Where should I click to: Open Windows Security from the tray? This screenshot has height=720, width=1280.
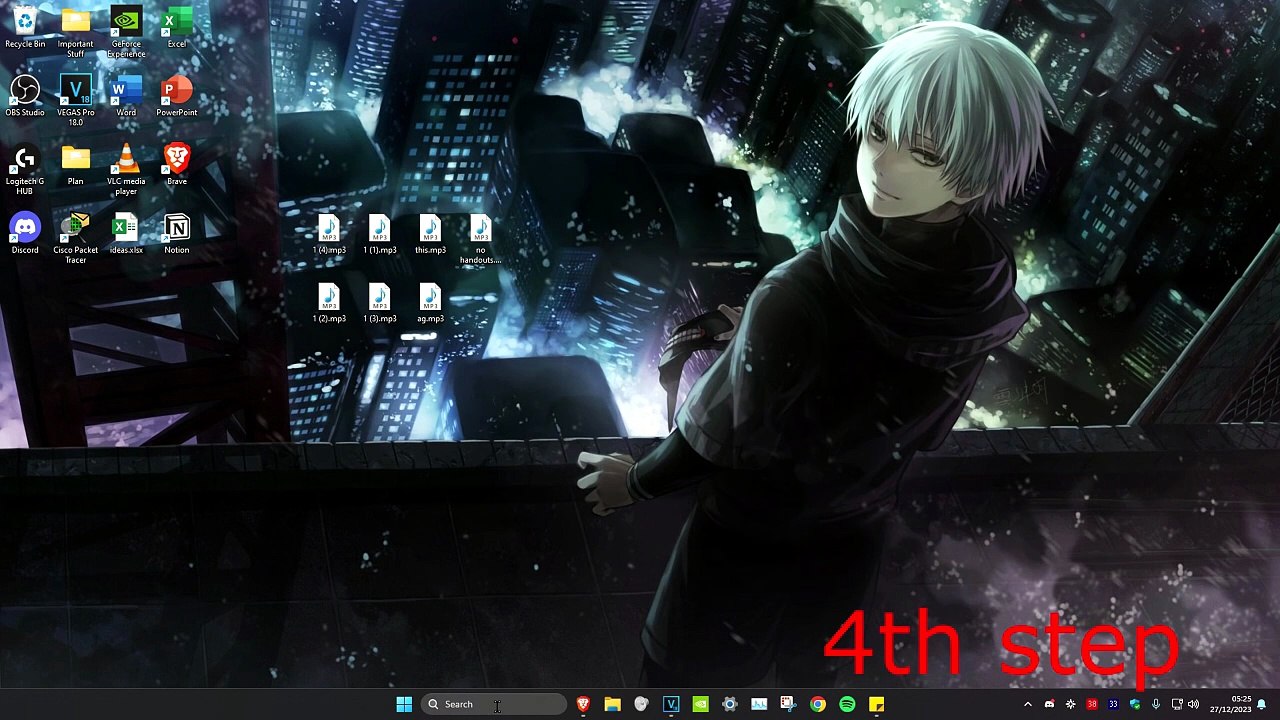[x=1135, y=704]
